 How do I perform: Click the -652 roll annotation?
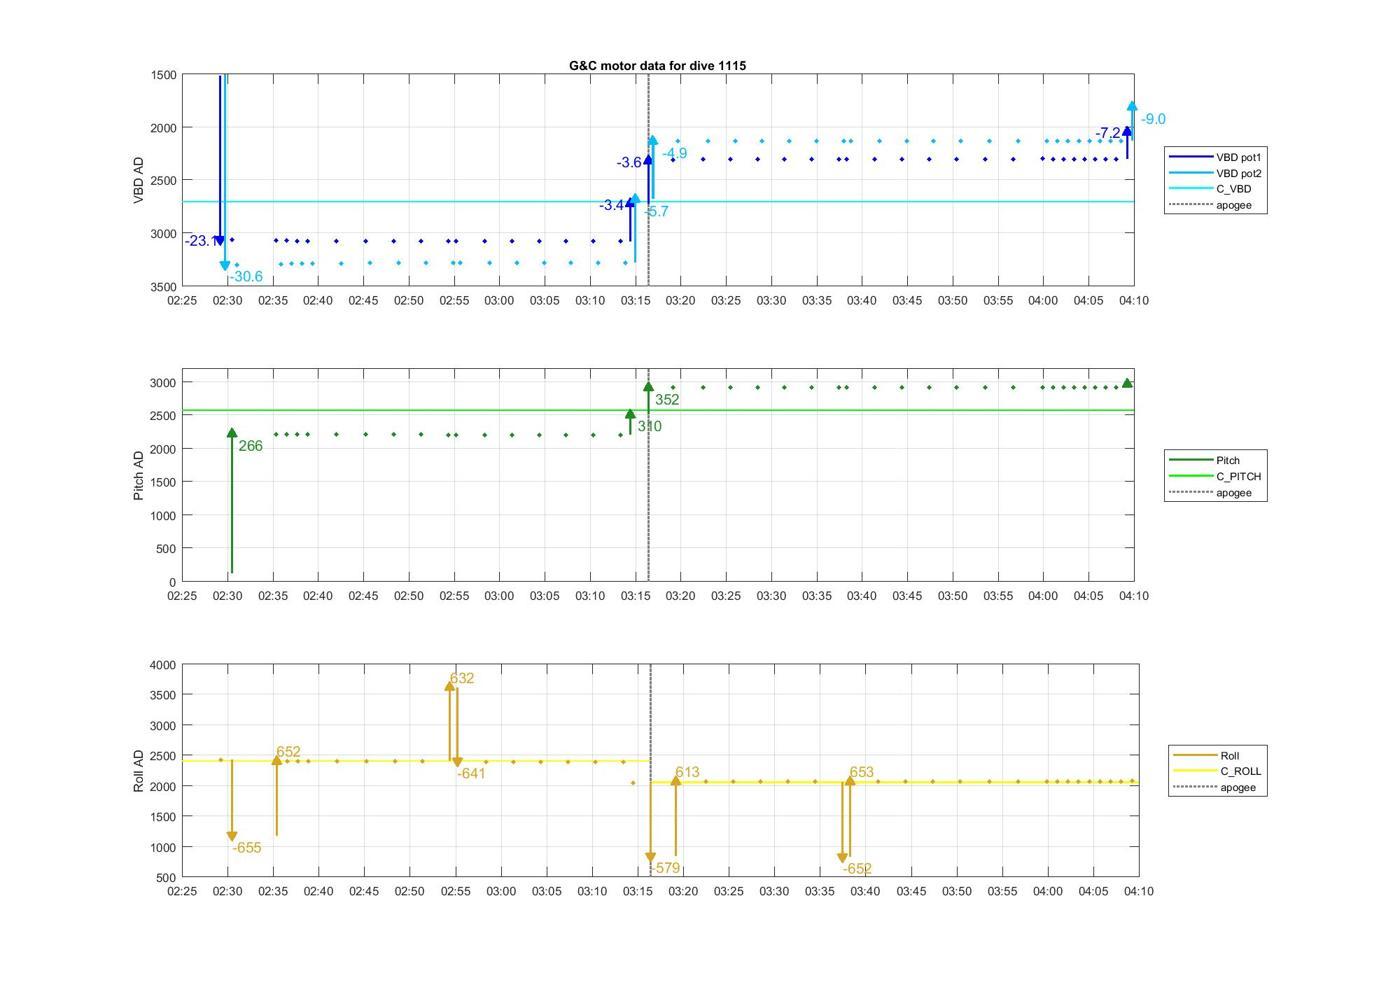(857, 869)
